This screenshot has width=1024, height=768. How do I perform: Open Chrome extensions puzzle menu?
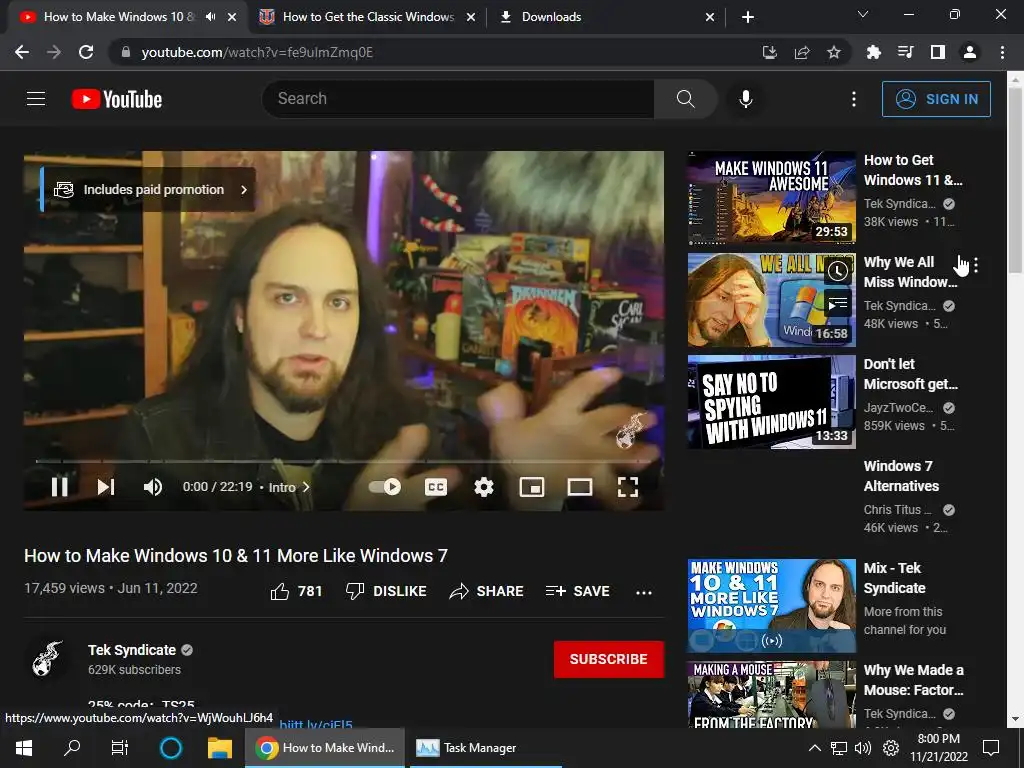873,52
